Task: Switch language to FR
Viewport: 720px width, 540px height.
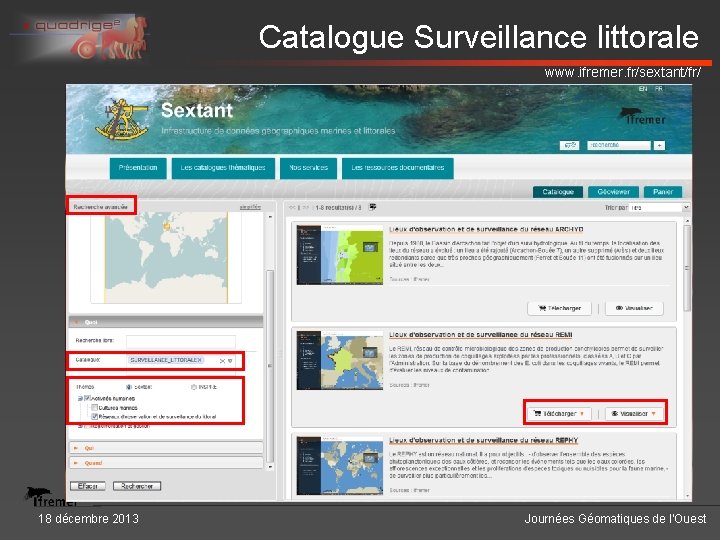Action: pyautogui.click(x=658, y=89)
